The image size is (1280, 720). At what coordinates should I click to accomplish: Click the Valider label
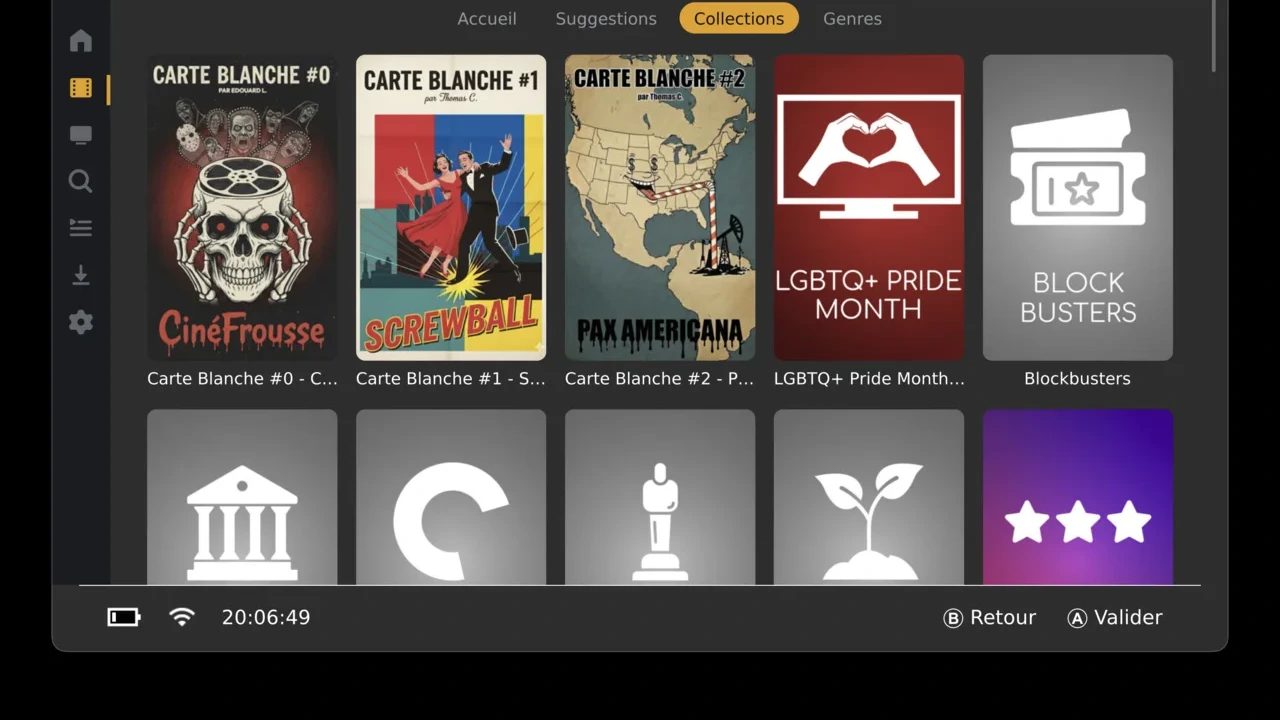coord(1128,617)
